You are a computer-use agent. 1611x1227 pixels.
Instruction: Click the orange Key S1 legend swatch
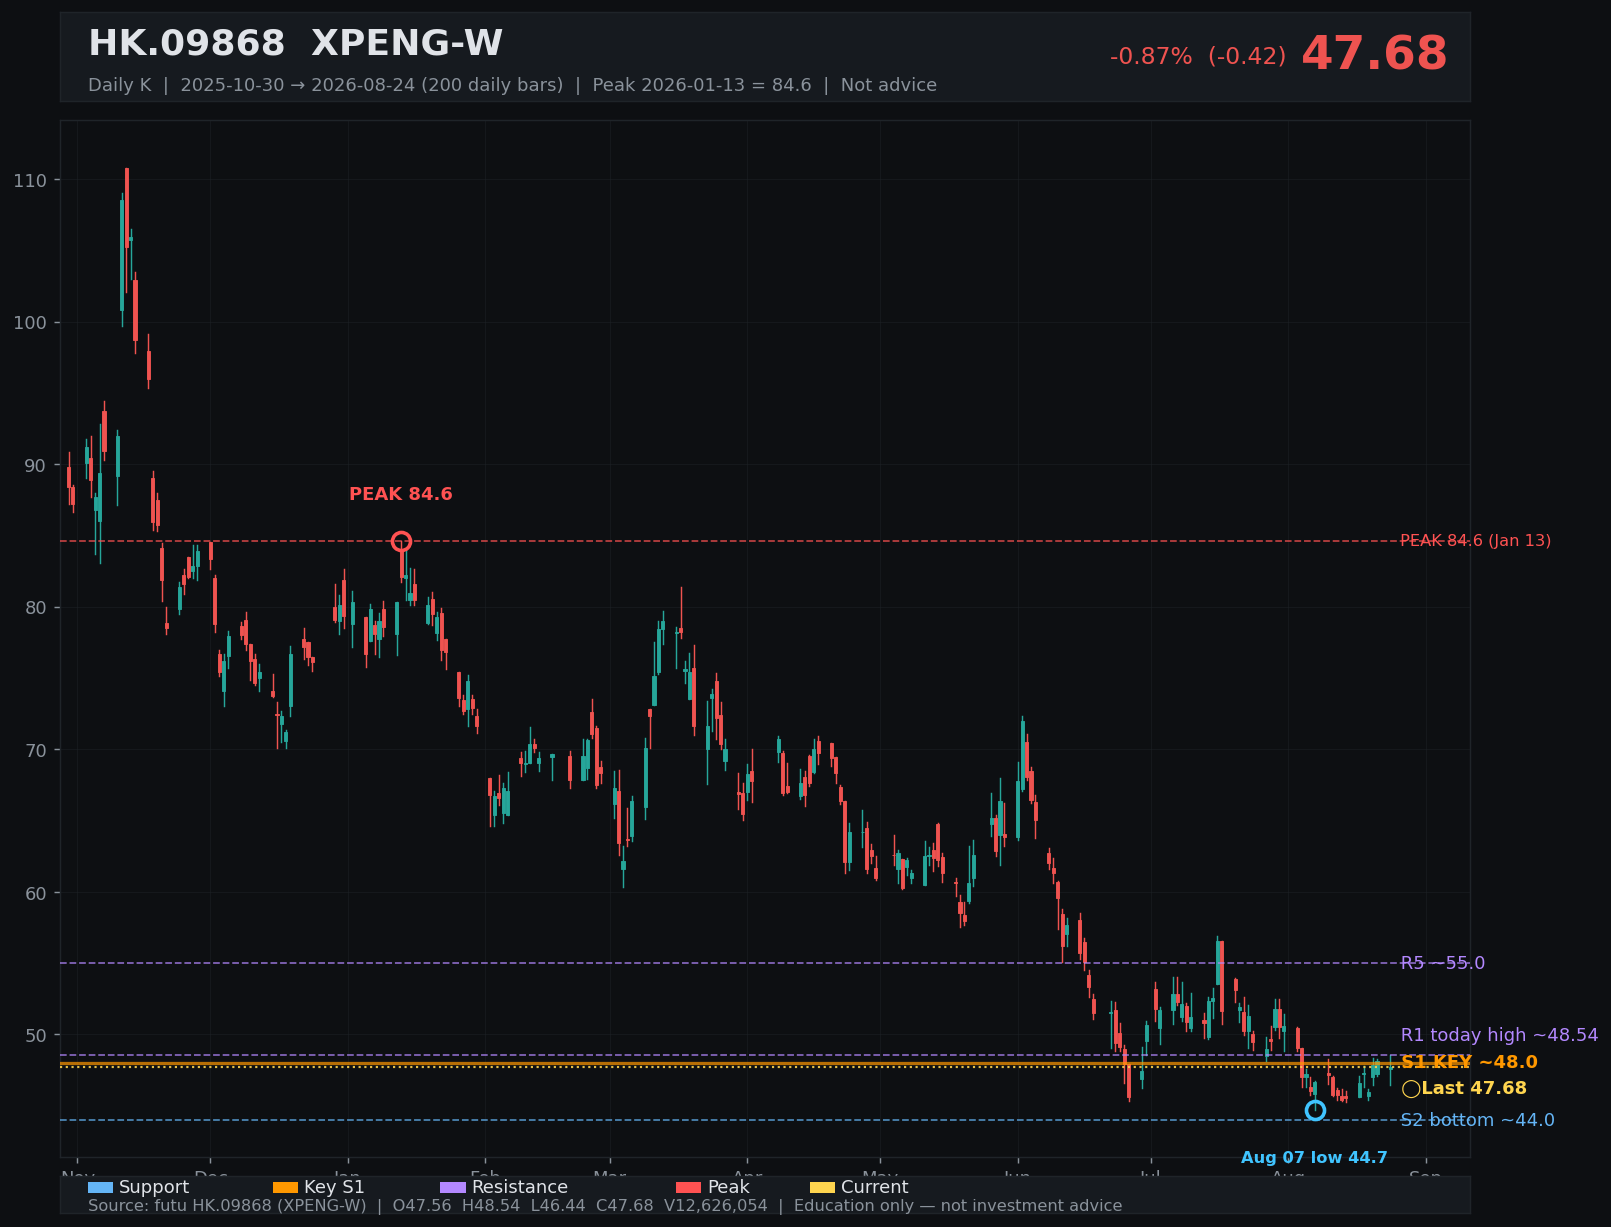[285, 1187]
